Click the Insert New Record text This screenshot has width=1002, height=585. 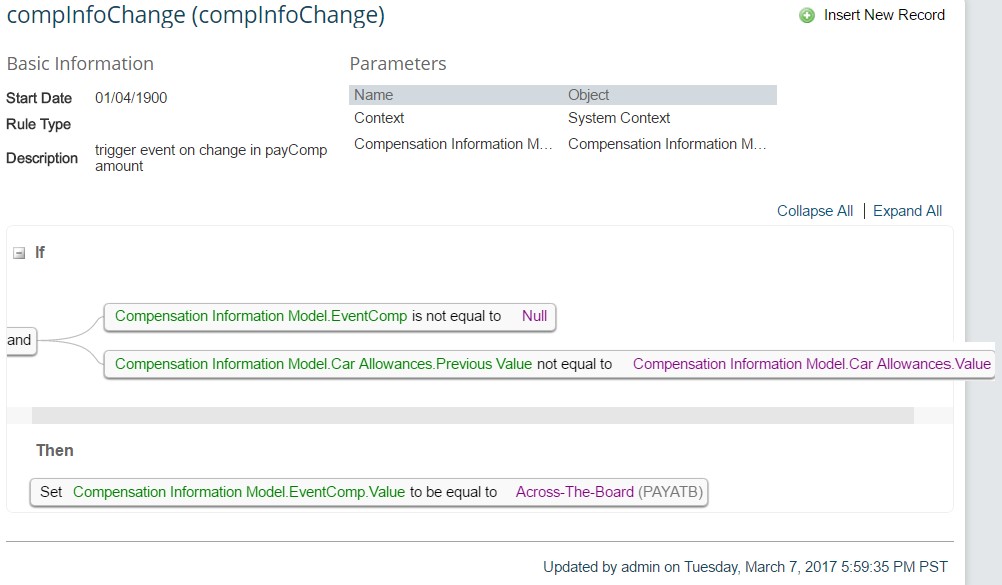(884, 15)
